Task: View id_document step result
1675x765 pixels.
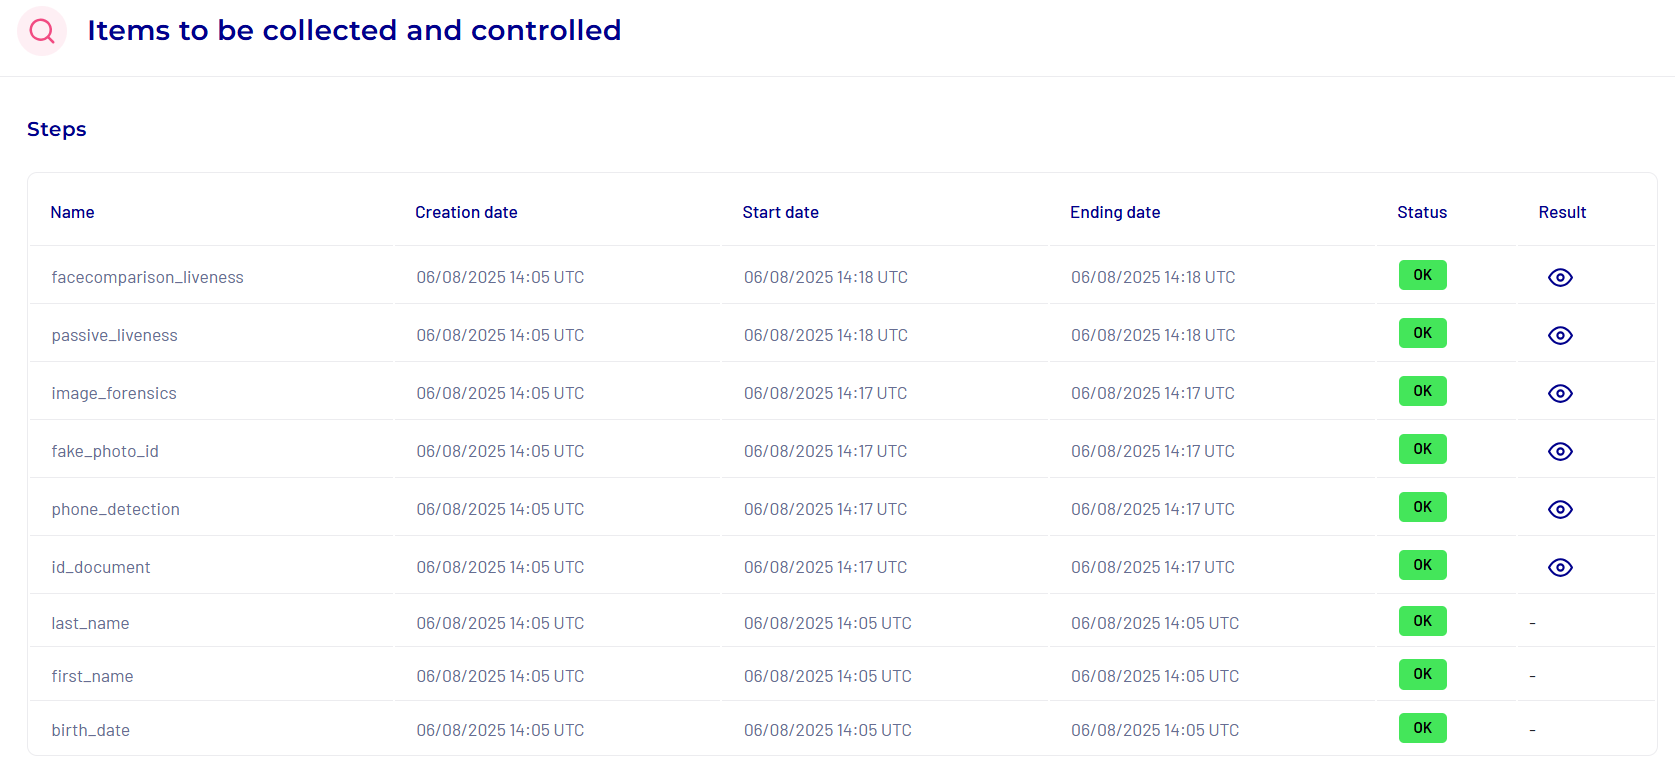Action: [x=1560, y=567]
